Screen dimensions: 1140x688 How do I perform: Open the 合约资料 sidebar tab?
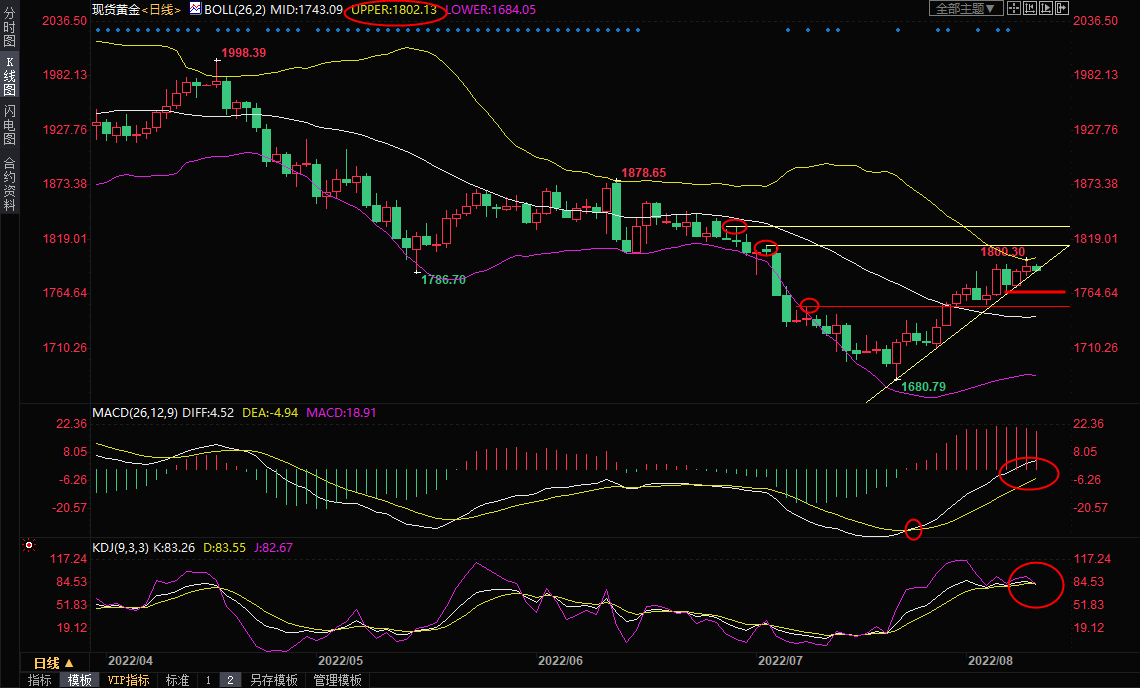pos(9,183)
